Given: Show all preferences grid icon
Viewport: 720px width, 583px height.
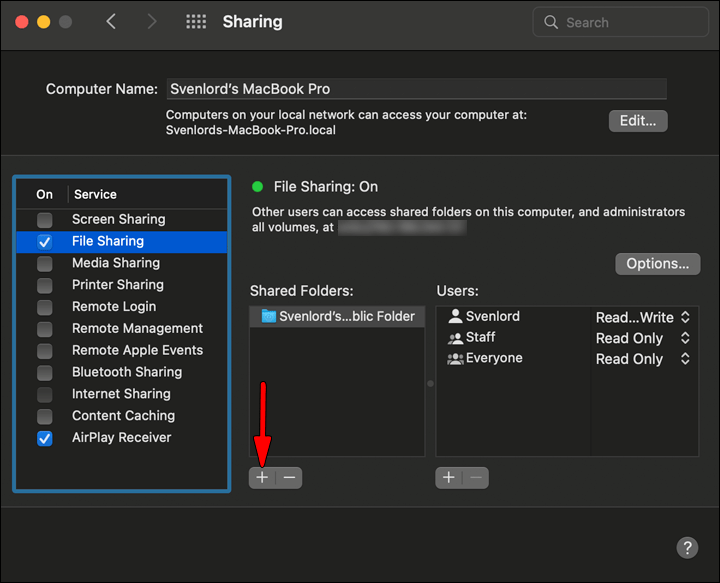Looking at the screenshot, I should (196, 22).
